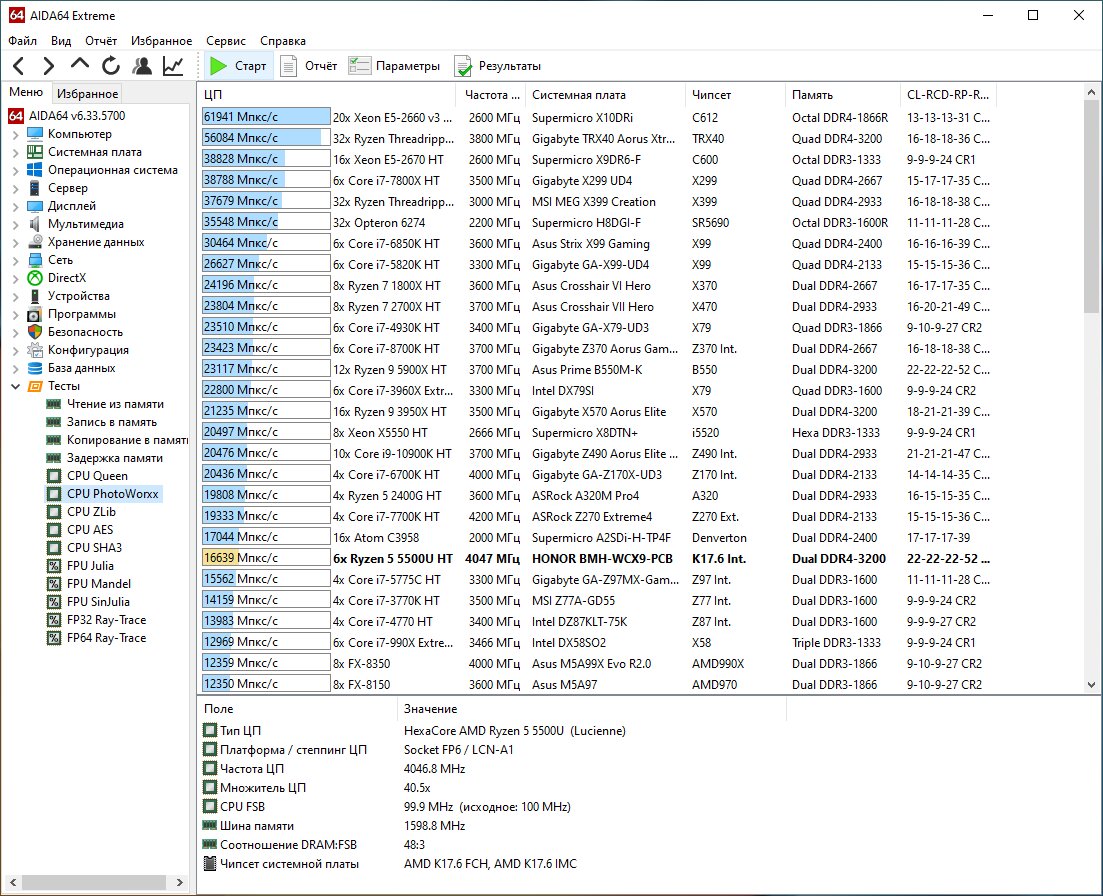Sort by the Чипсет column header
1103x896 pixels.
[735, 95]
